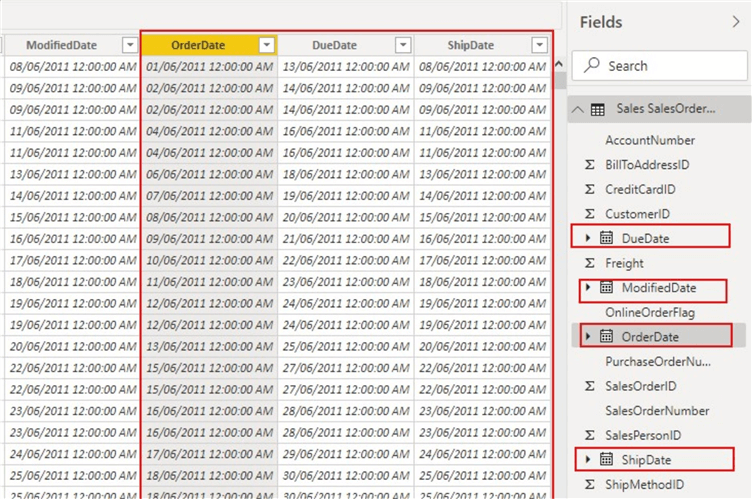Click the Fields pane title
Viewport: 752px width, 499px height.
click(601, 22)
